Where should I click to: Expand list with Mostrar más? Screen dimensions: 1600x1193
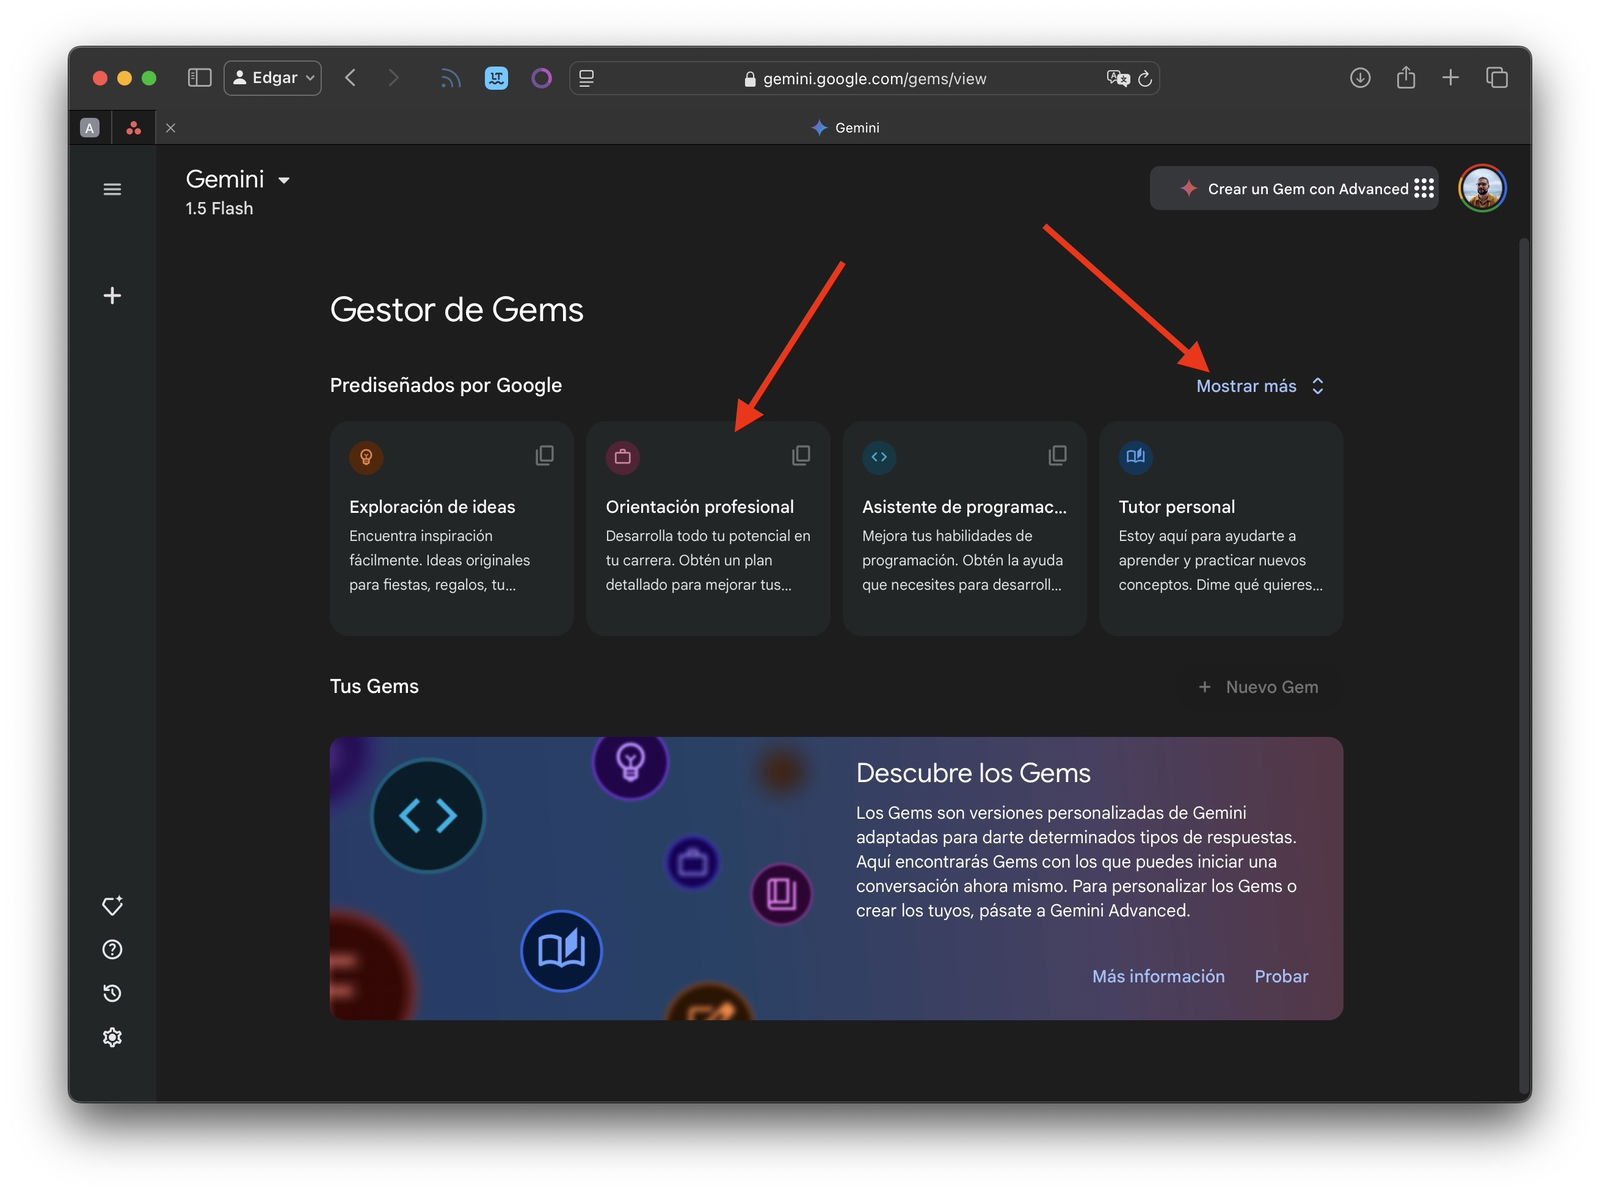point(1260,386)
